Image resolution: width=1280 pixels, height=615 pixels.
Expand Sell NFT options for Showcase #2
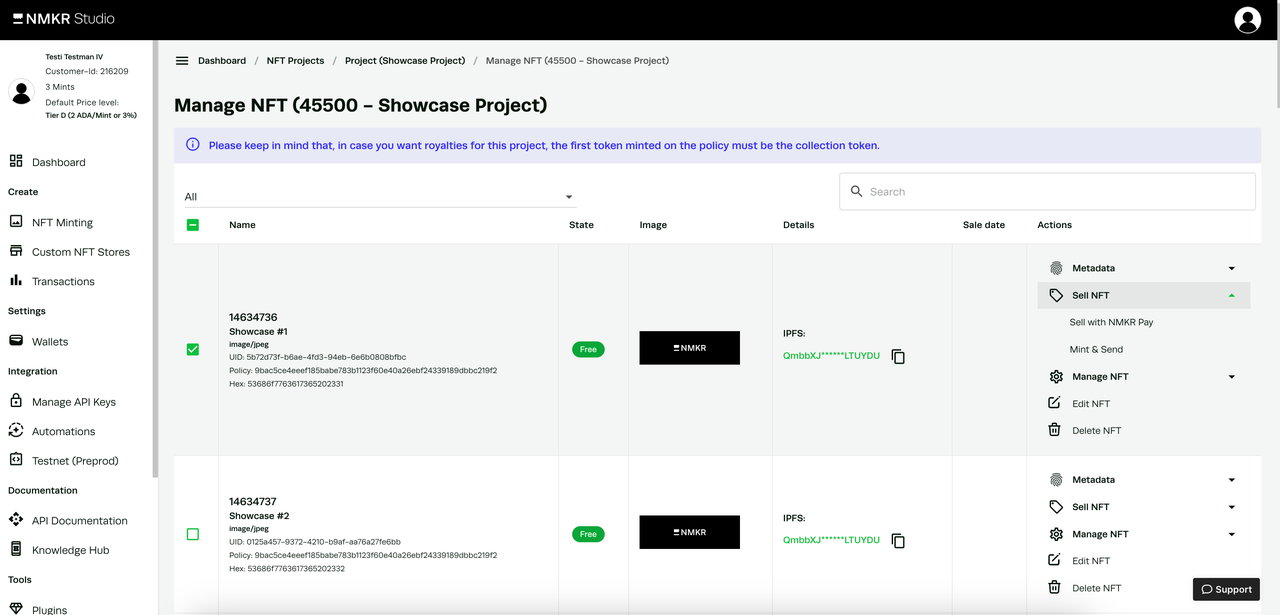1231,507
